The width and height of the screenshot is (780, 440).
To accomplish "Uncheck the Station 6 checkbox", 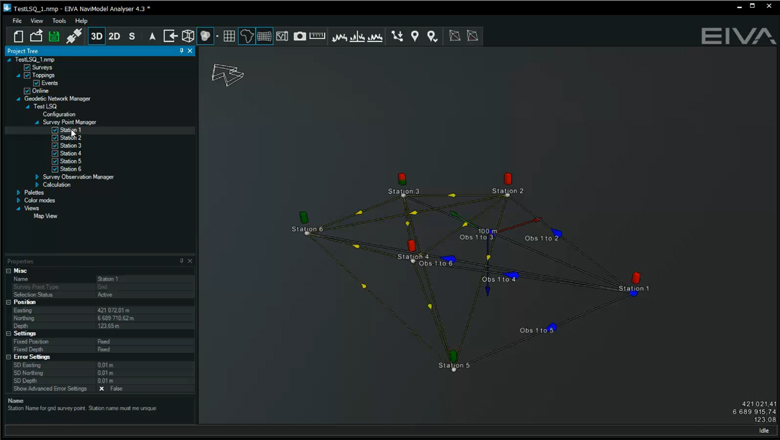I will pyautogui.click(x=55, y=169).
